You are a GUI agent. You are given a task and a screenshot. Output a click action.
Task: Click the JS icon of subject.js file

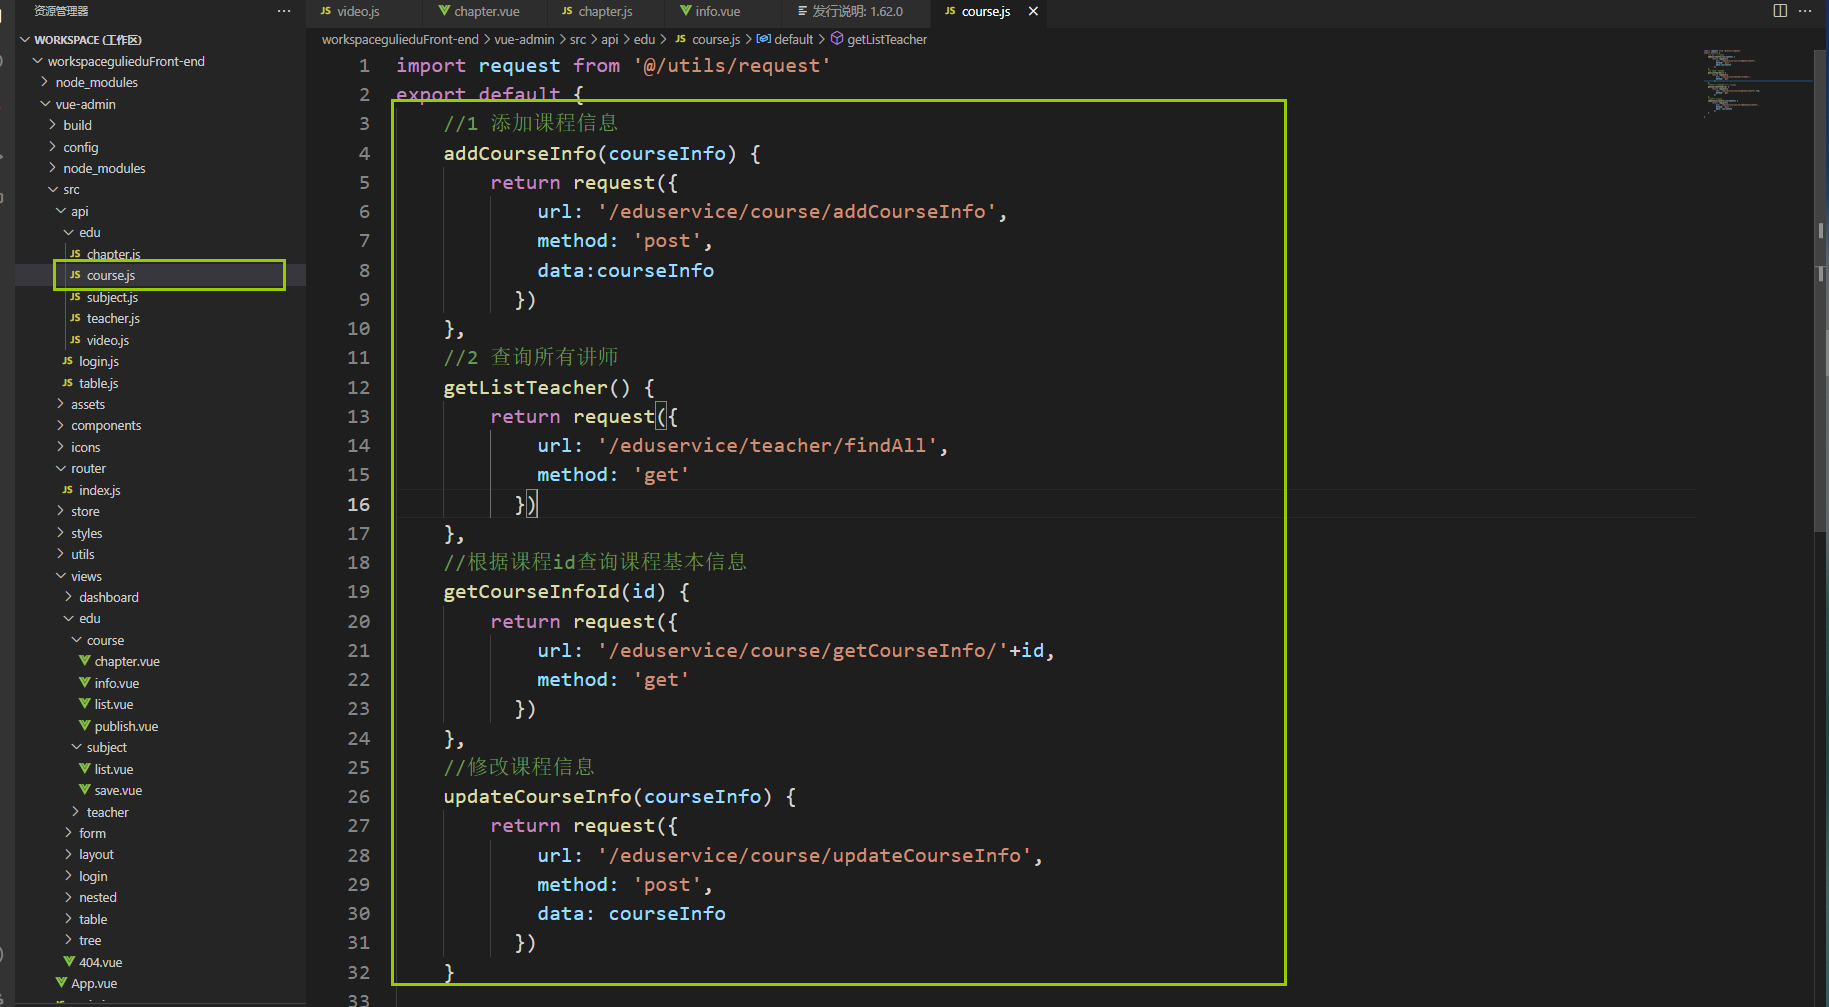click(75, 297)
